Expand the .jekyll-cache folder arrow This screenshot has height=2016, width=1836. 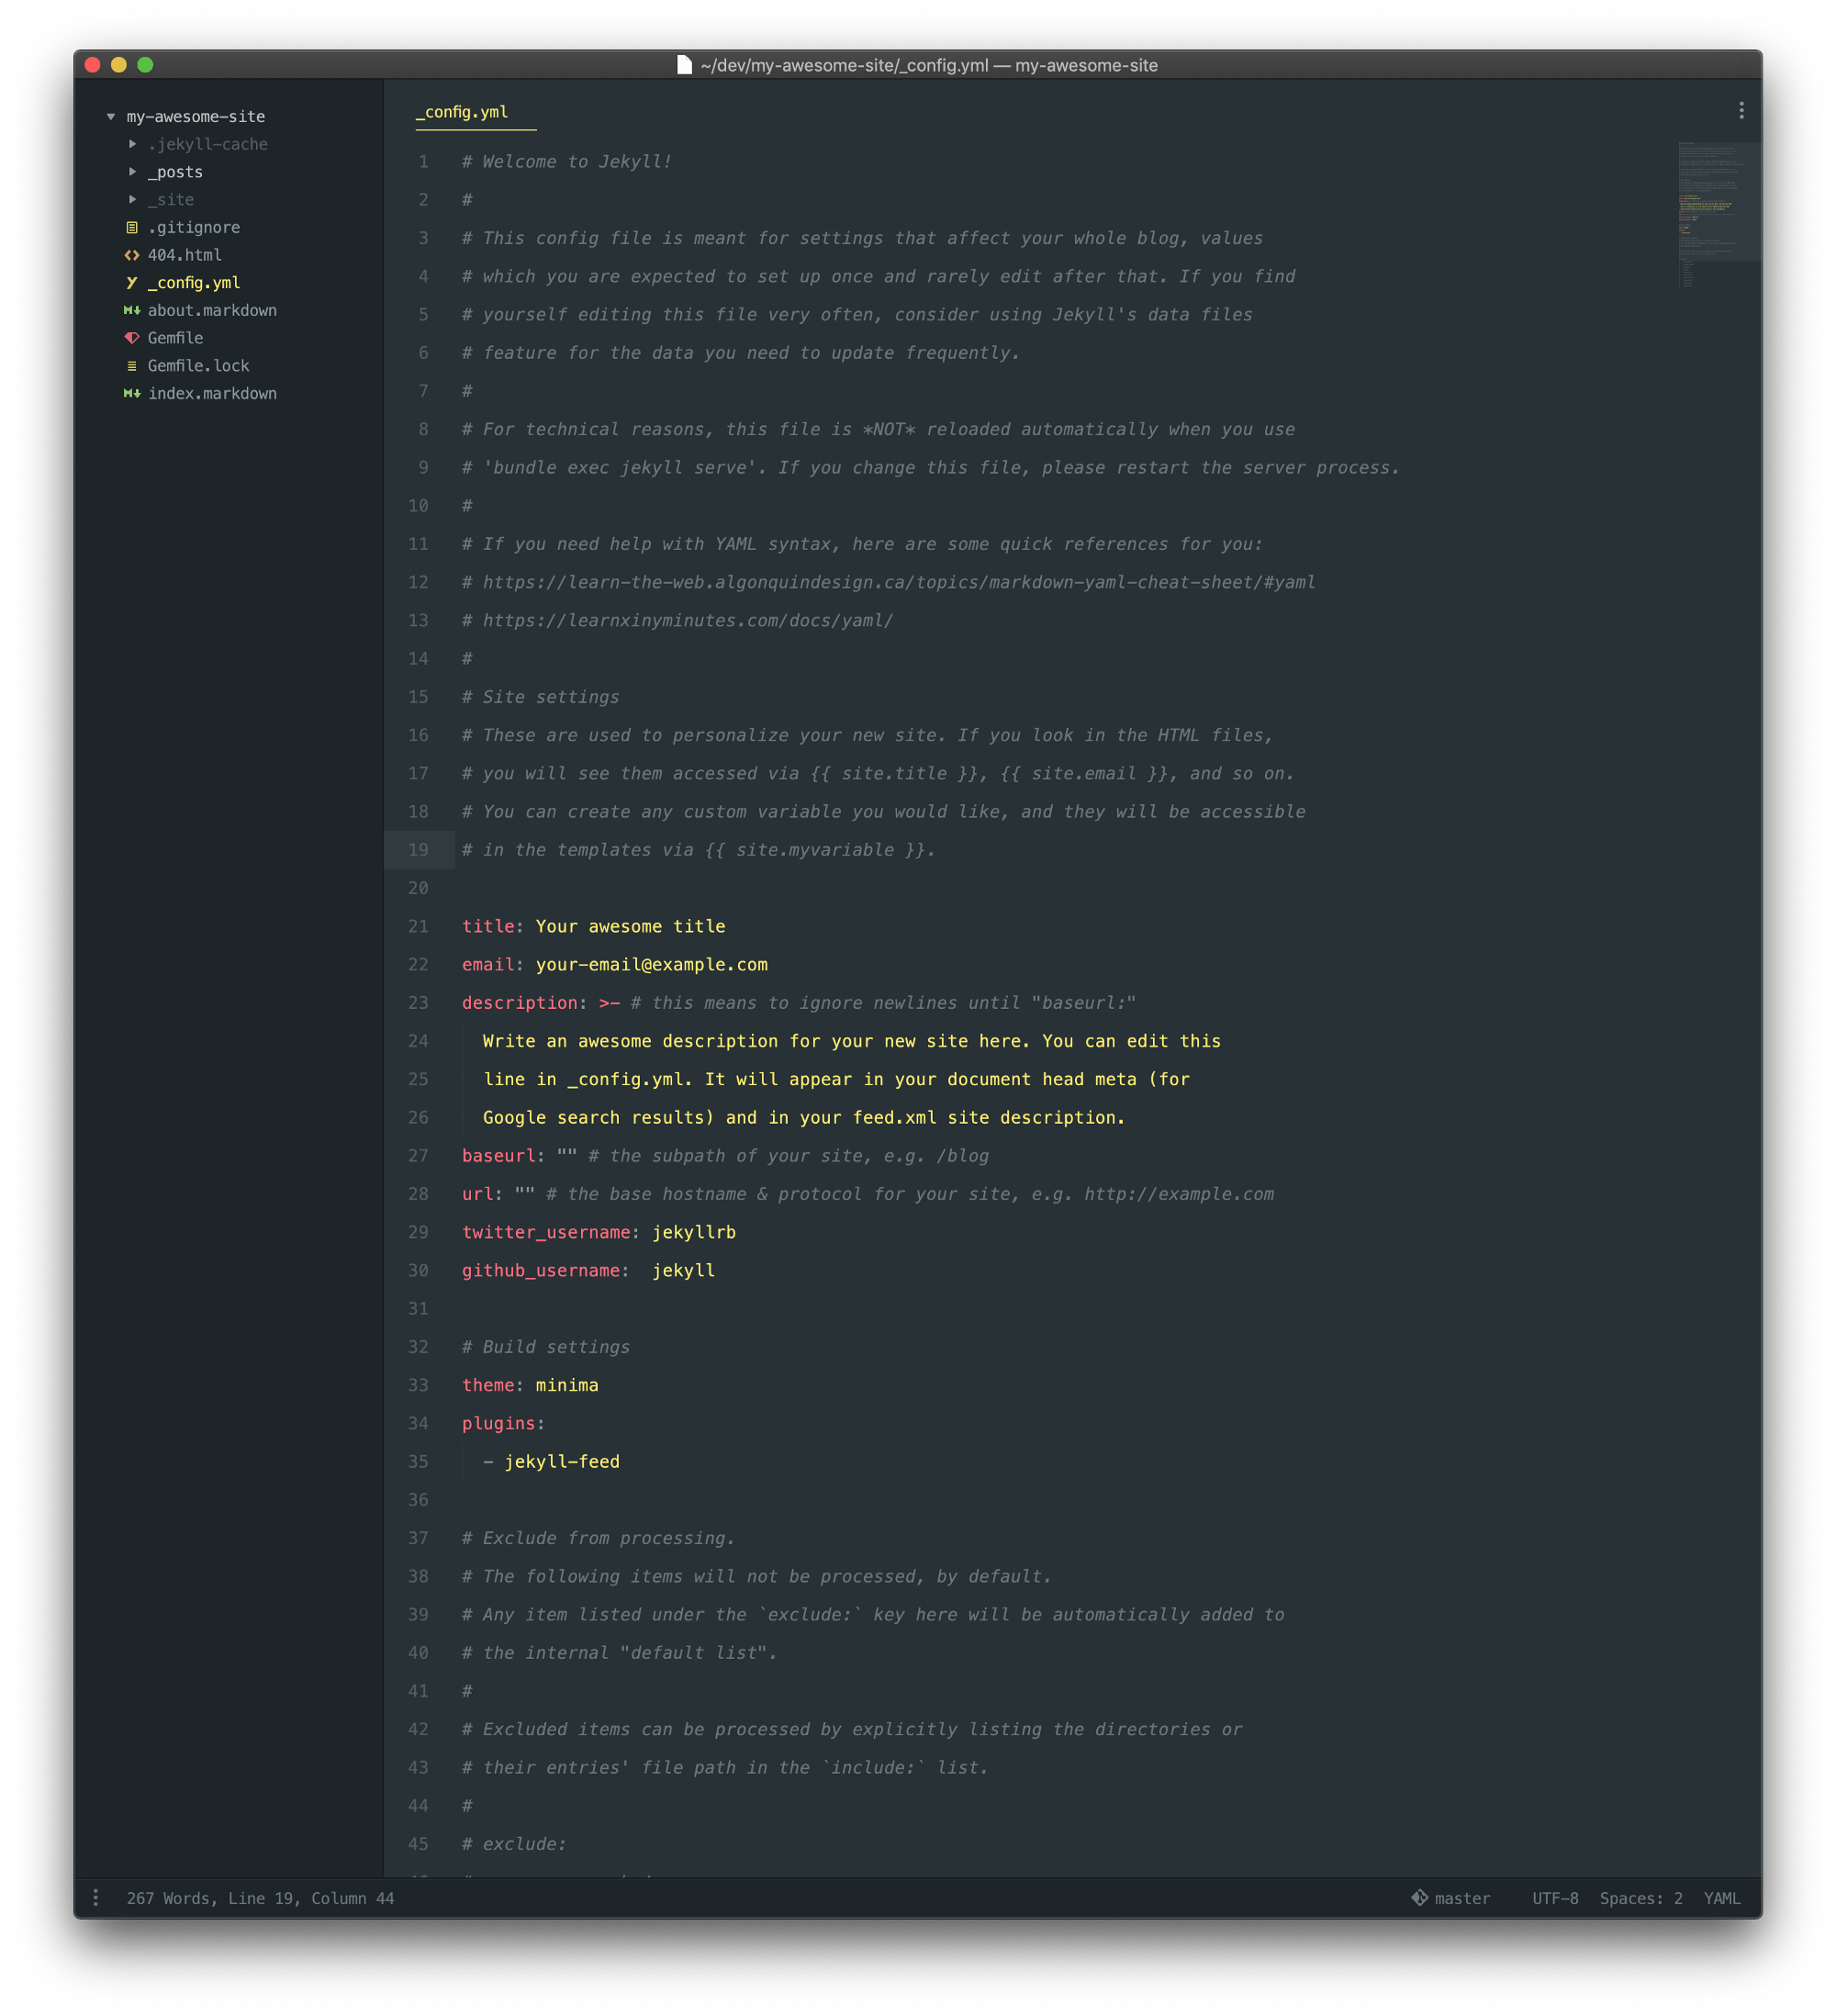(x=132, y=144)
